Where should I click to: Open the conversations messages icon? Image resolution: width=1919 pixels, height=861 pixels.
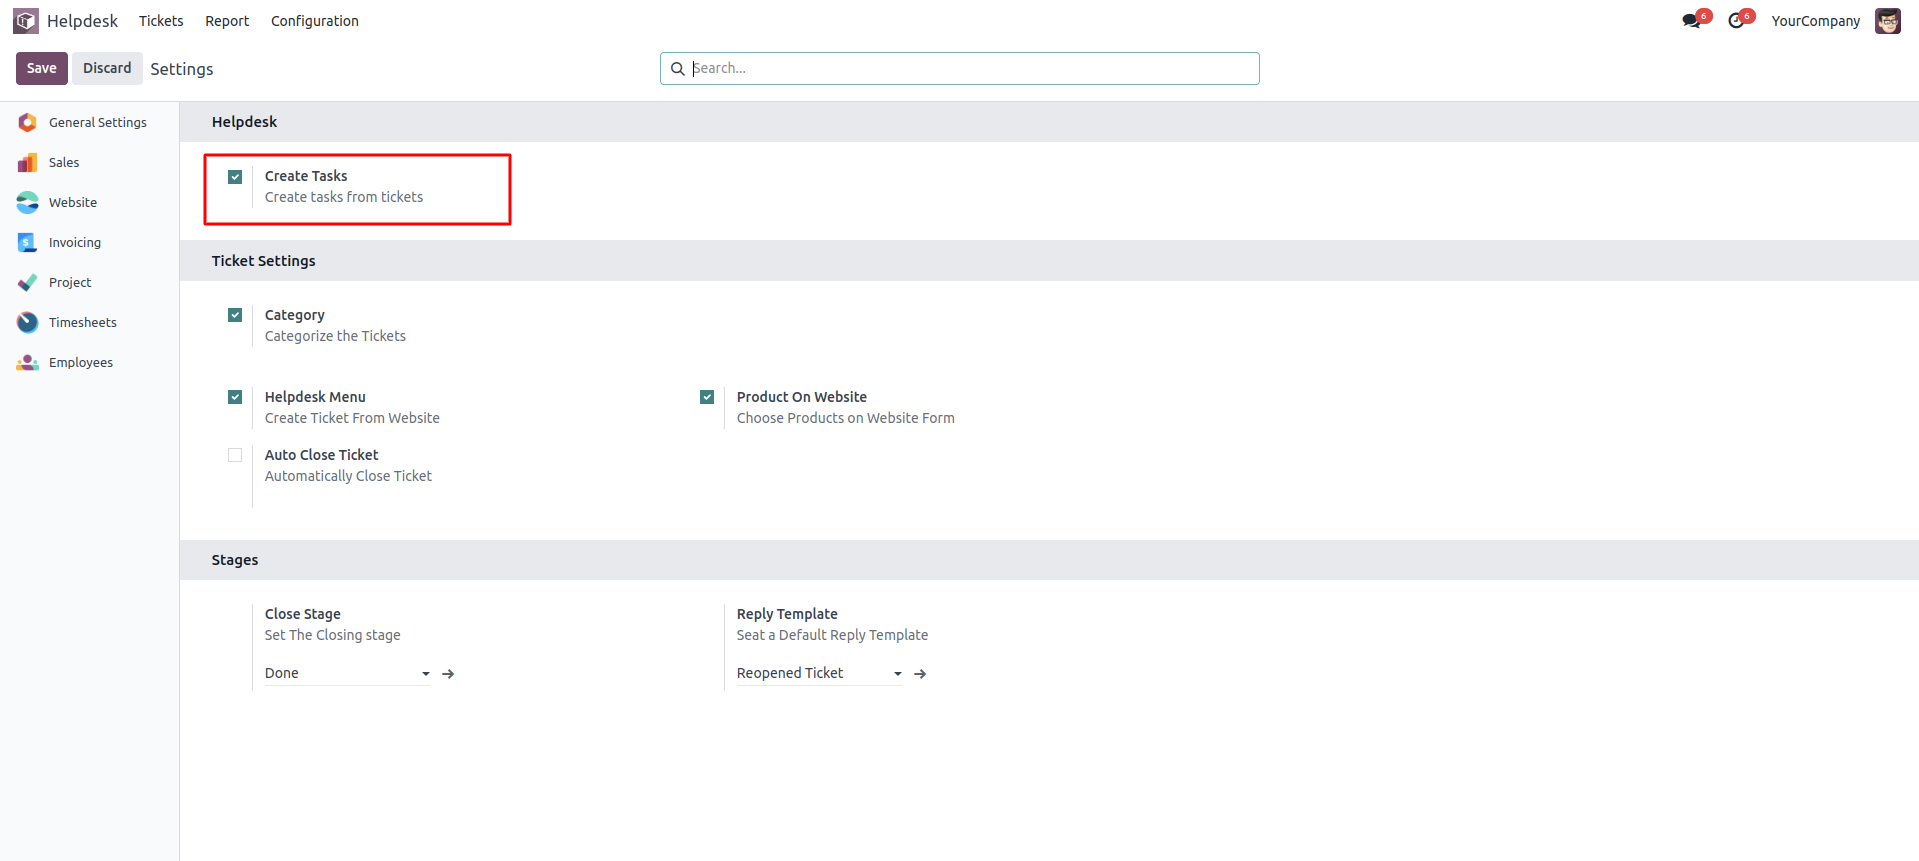1691,21
